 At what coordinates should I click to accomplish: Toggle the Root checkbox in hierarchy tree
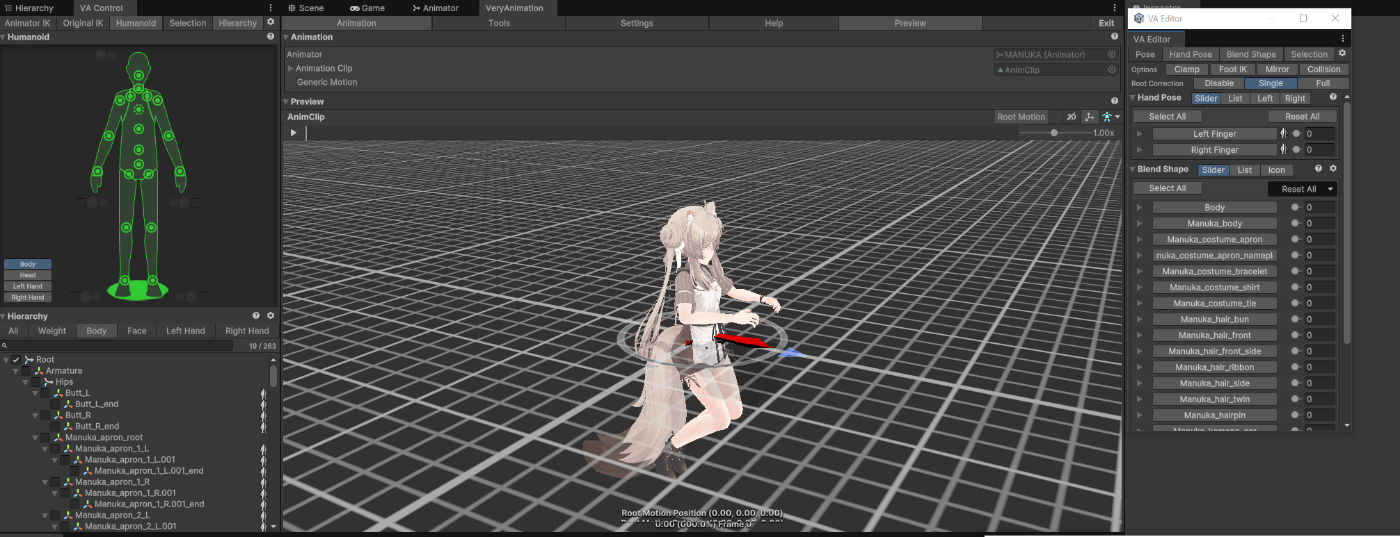click(16, 359)
